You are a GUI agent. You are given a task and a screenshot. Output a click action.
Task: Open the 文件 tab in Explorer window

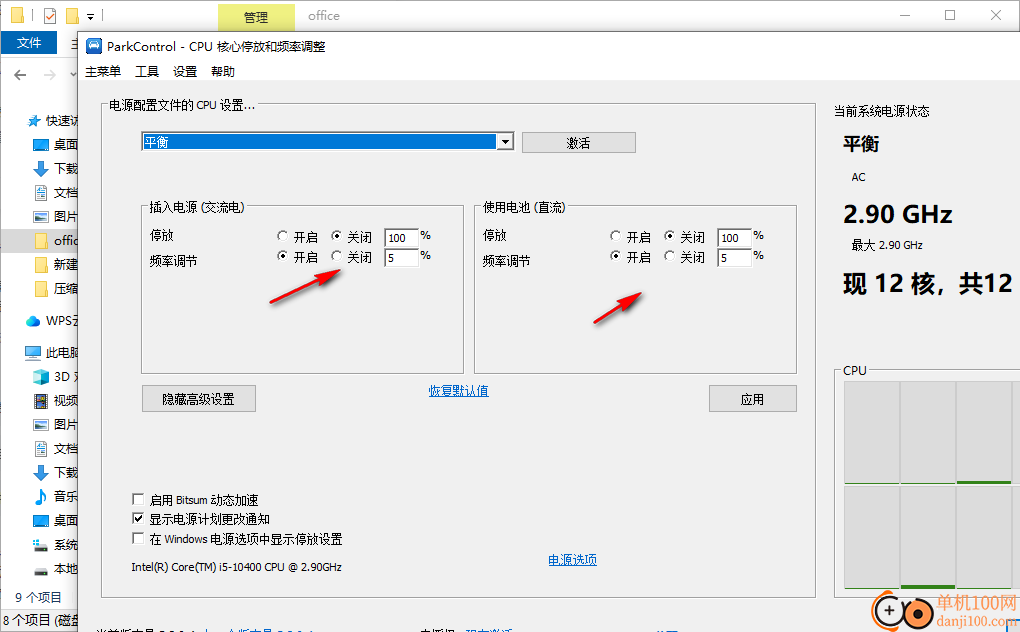[29, 43]
